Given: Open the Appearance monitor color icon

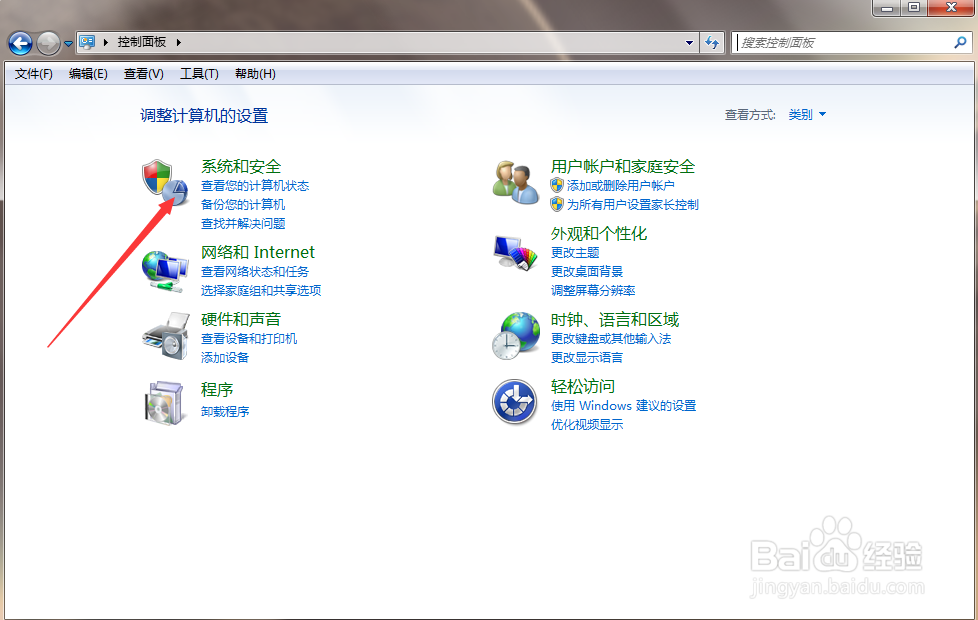Looking at the screenshot, I should 515,252.
